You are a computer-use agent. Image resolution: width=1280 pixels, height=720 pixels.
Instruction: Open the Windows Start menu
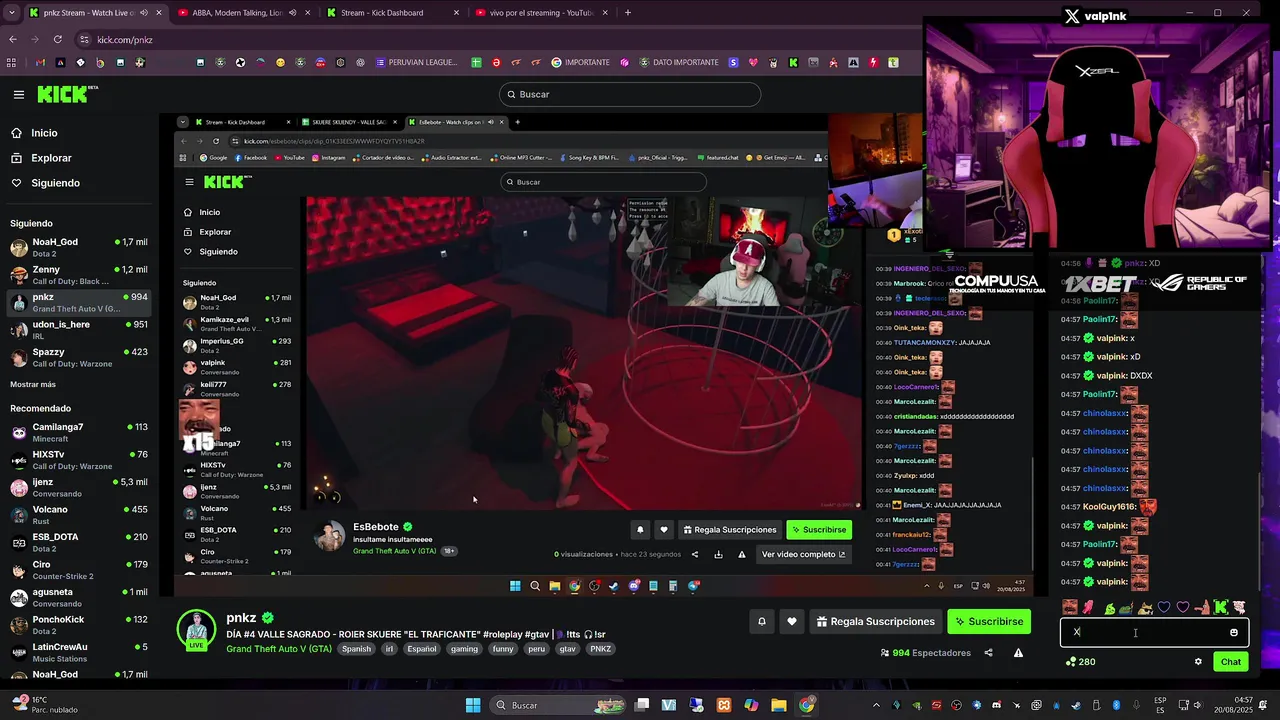tap(473, 705)
